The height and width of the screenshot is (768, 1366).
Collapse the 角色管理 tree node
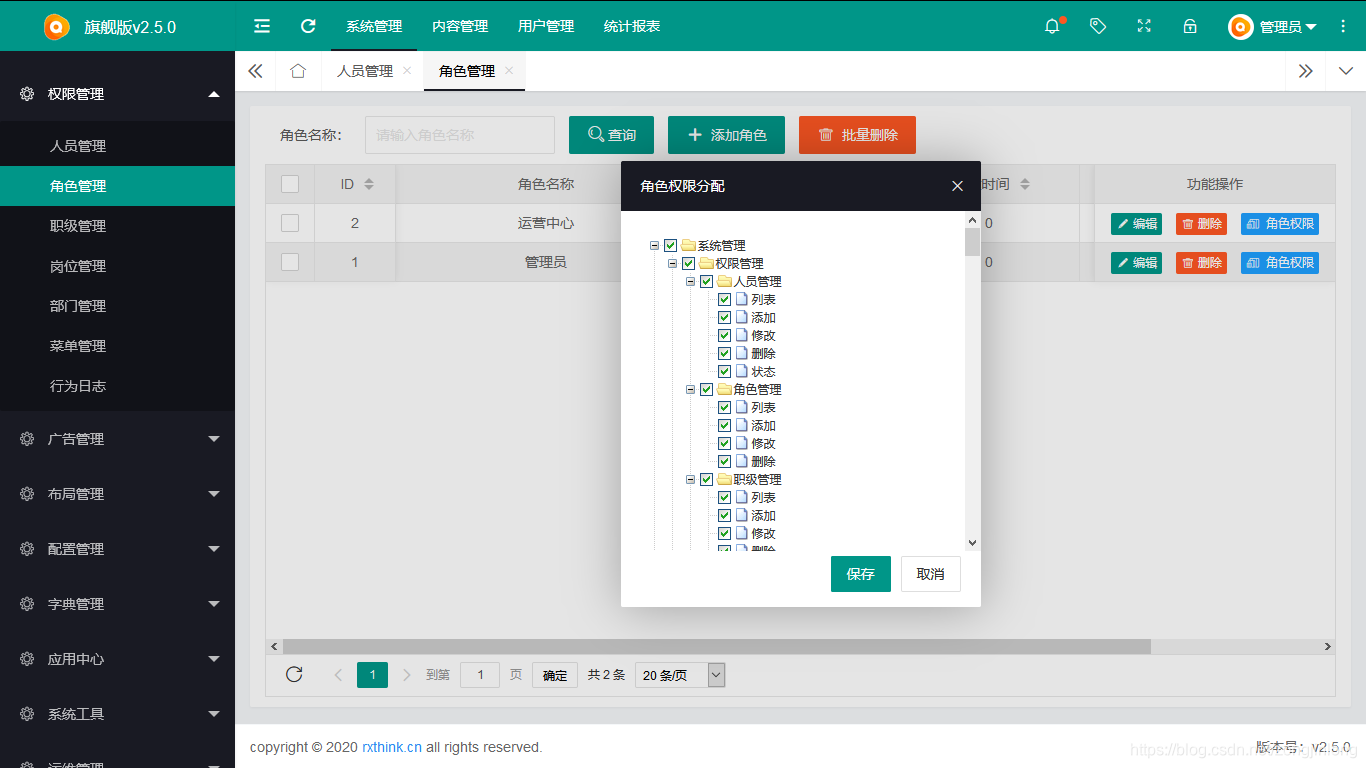tap(690, 390)
